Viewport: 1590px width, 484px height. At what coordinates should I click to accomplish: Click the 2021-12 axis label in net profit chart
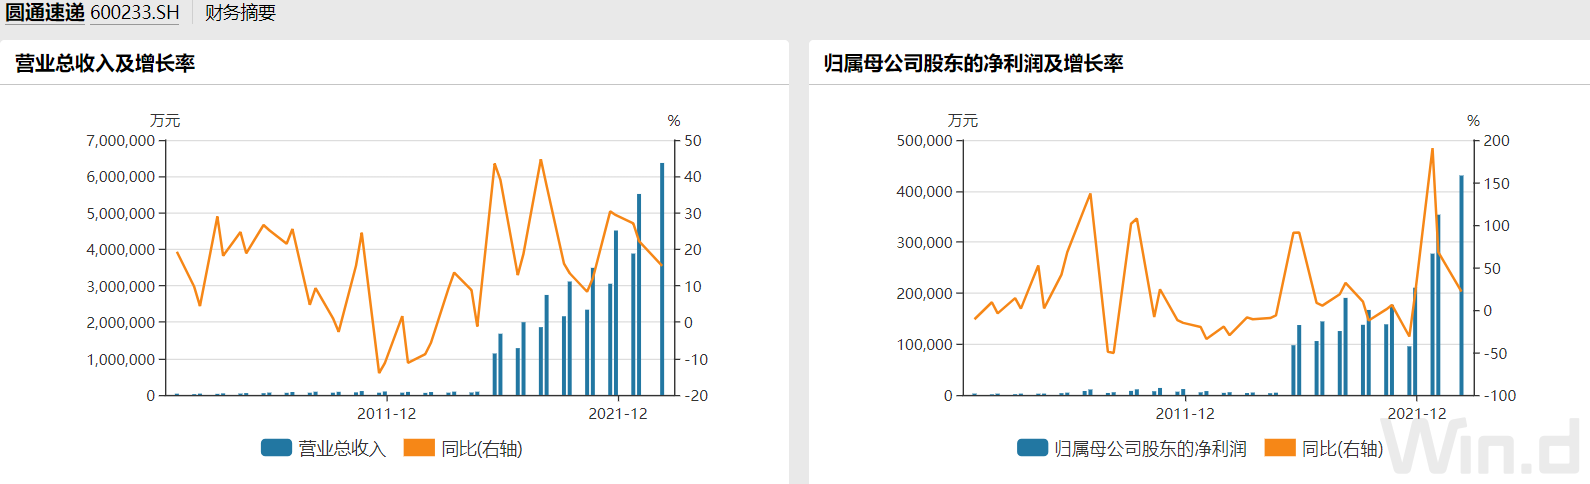coord(1416,413)
